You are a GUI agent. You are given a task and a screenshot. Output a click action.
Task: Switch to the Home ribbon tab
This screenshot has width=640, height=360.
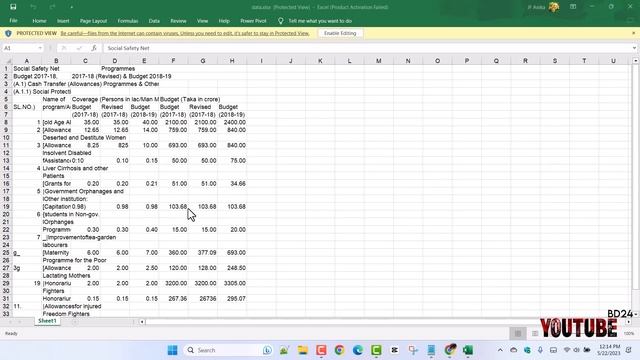point(39,21)
